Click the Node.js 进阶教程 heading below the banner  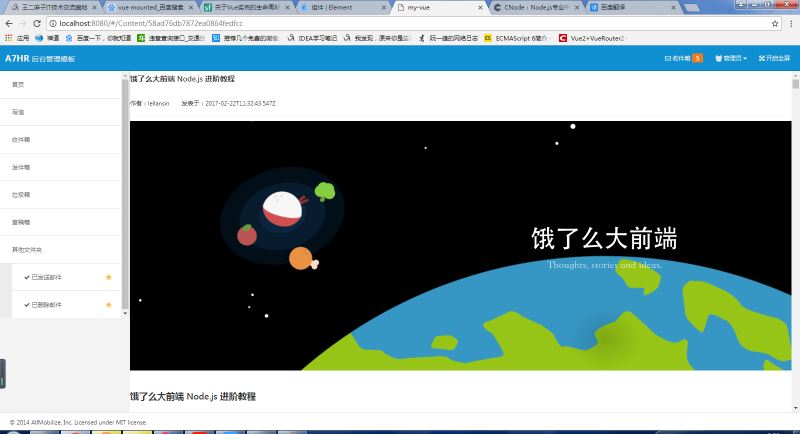click(193, 396)
